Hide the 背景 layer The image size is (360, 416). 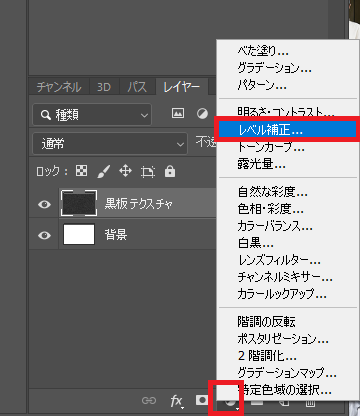tap(44, 235)
